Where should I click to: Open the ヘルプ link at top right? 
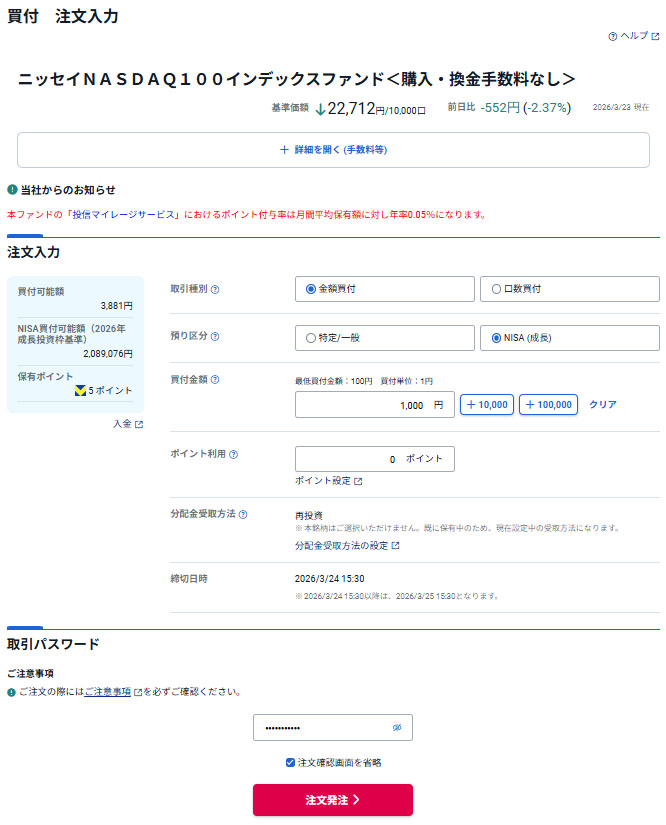(634, 36)
